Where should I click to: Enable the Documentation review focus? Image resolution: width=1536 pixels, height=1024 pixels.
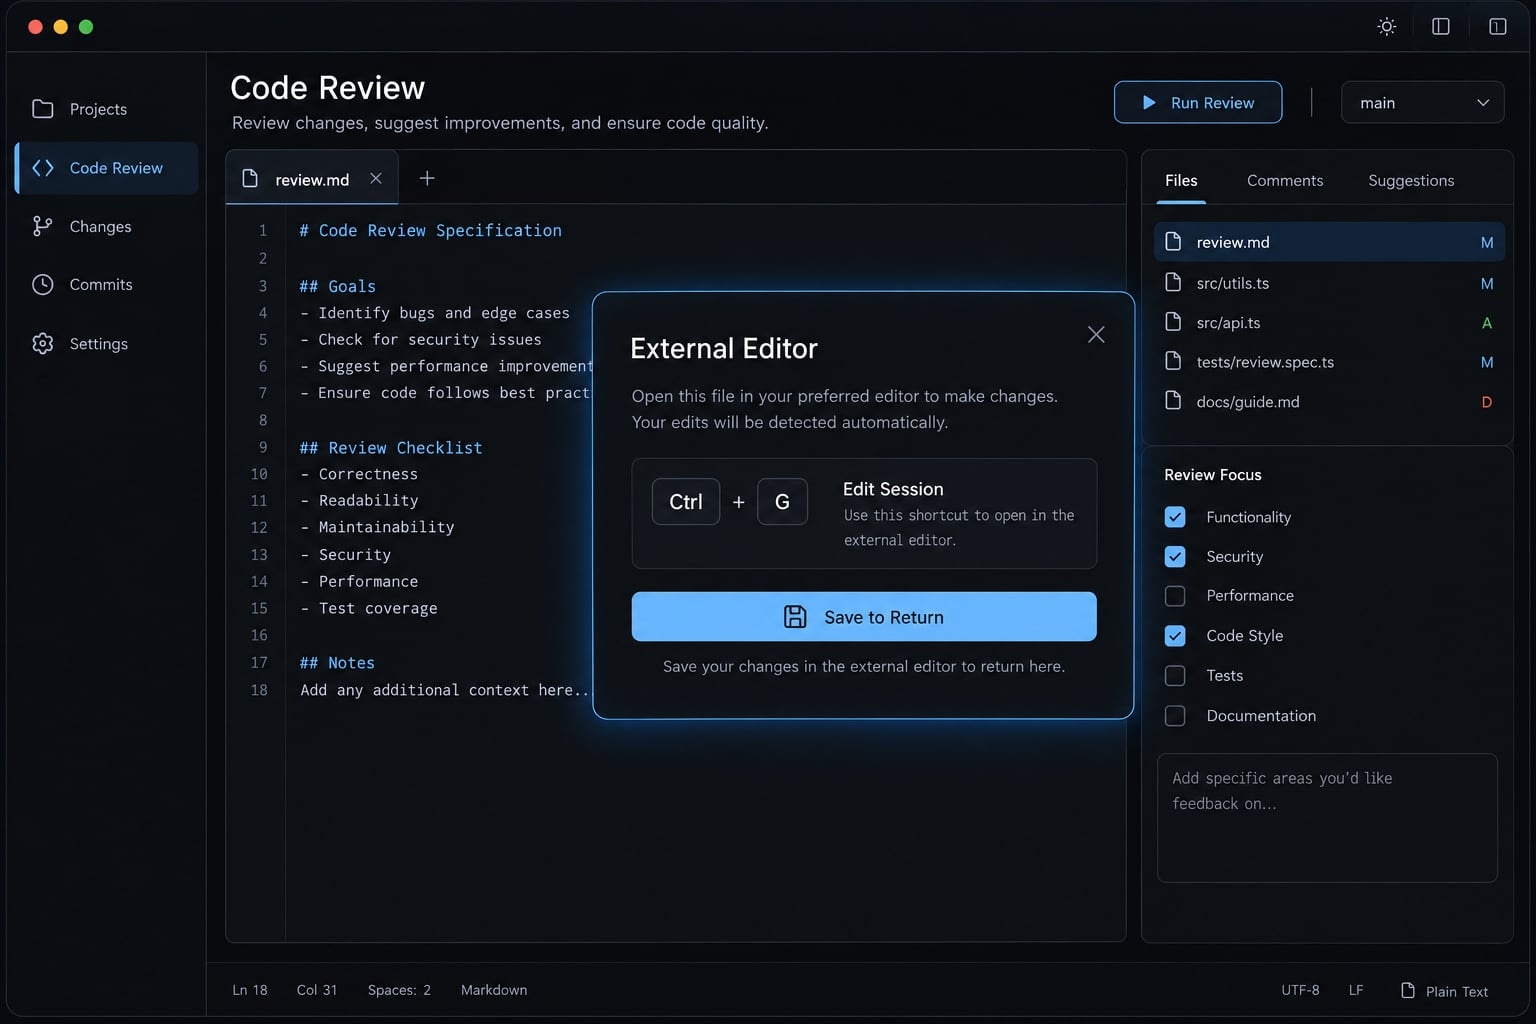(1175, 716)
